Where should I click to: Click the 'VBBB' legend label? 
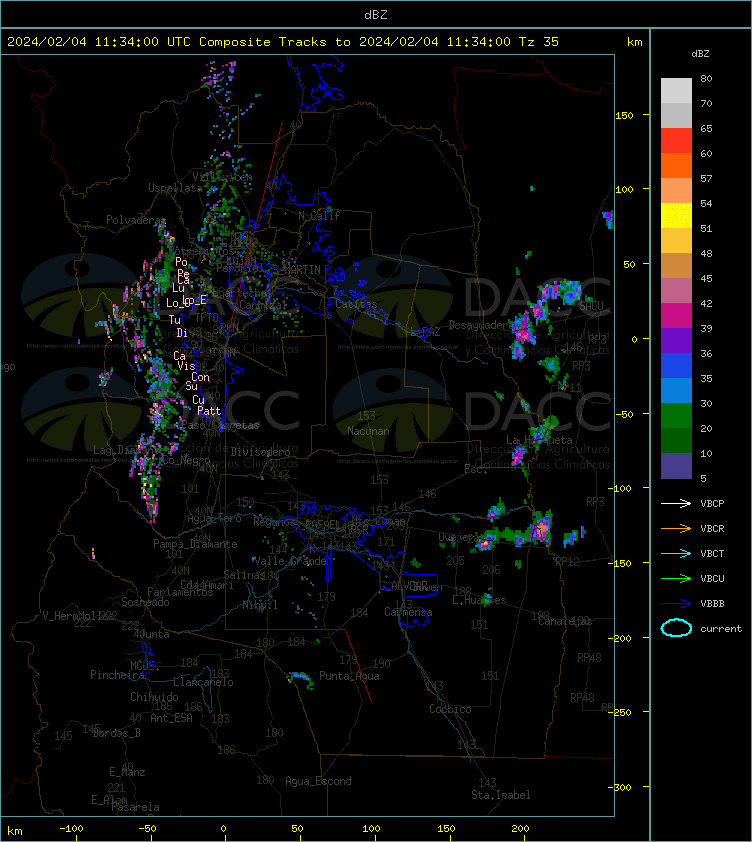(712, 604)
